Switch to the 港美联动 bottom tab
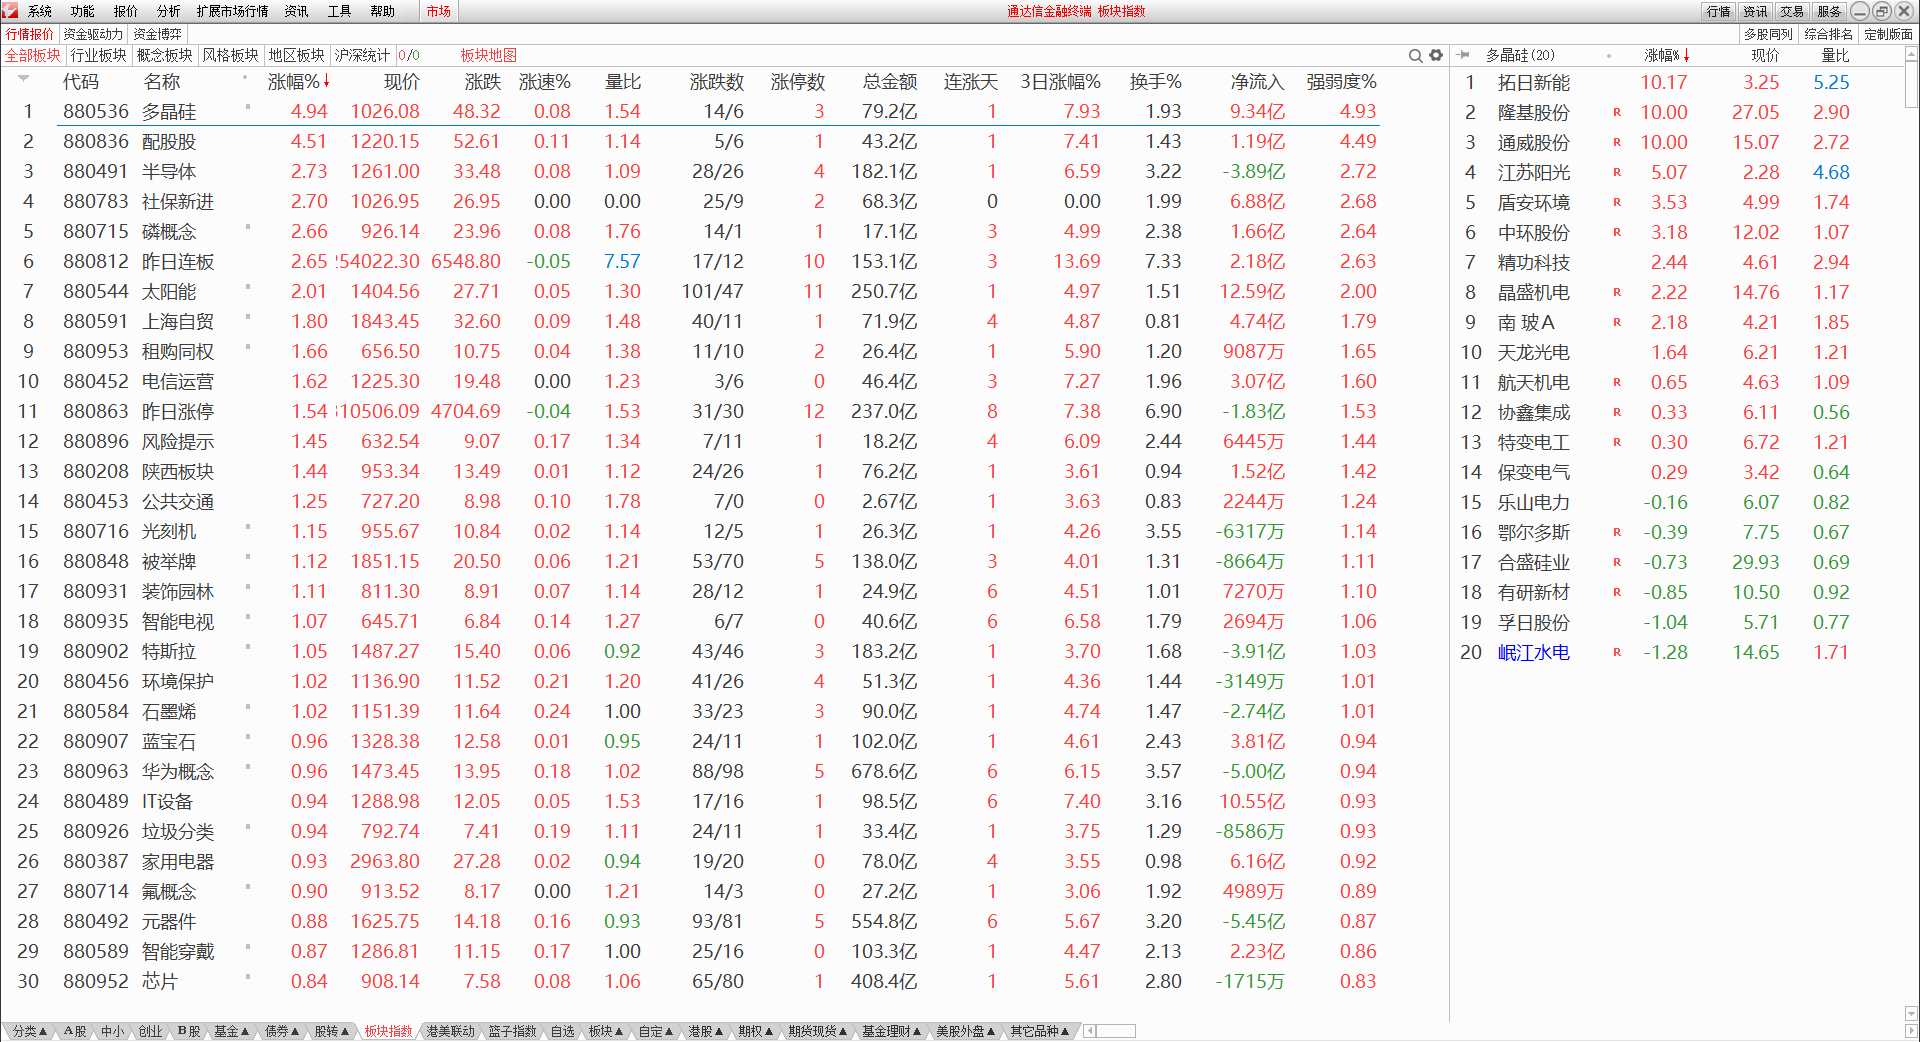This screenshot has height=1042, width=1920. (x=450, y=1031)
